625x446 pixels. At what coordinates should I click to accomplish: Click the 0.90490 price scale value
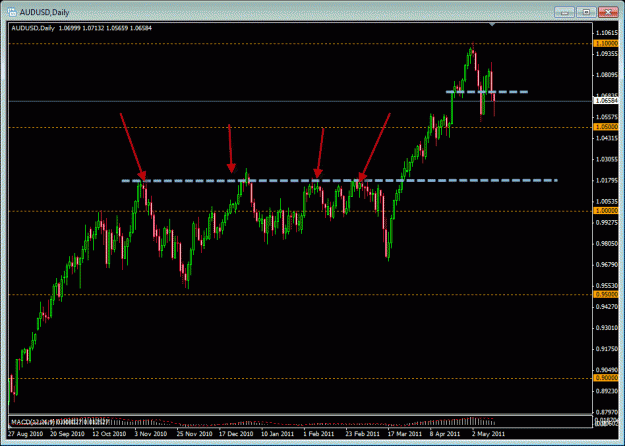(x=607, y=370)
